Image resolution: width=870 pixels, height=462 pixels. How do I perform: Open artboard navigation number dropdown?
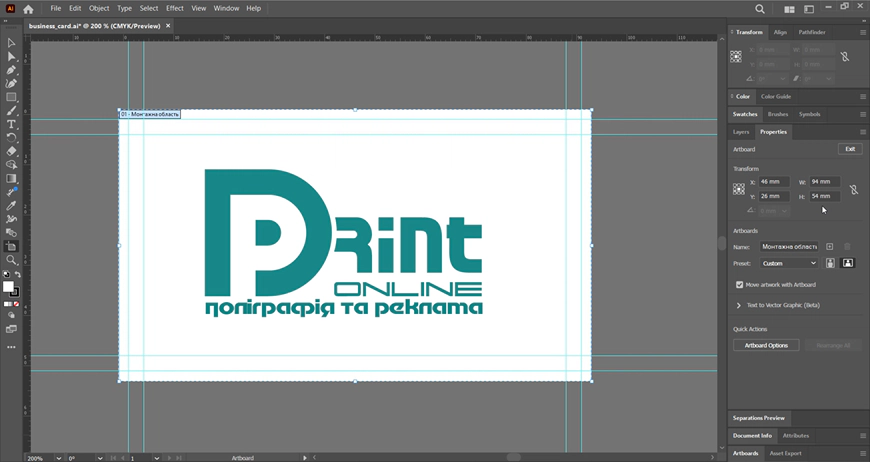(156, 458)
